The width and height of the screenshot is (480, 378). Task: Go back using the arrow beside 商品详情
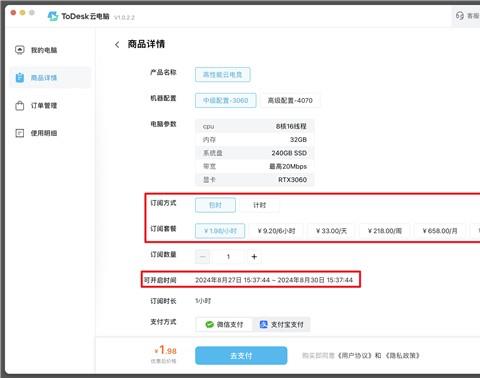117,44
